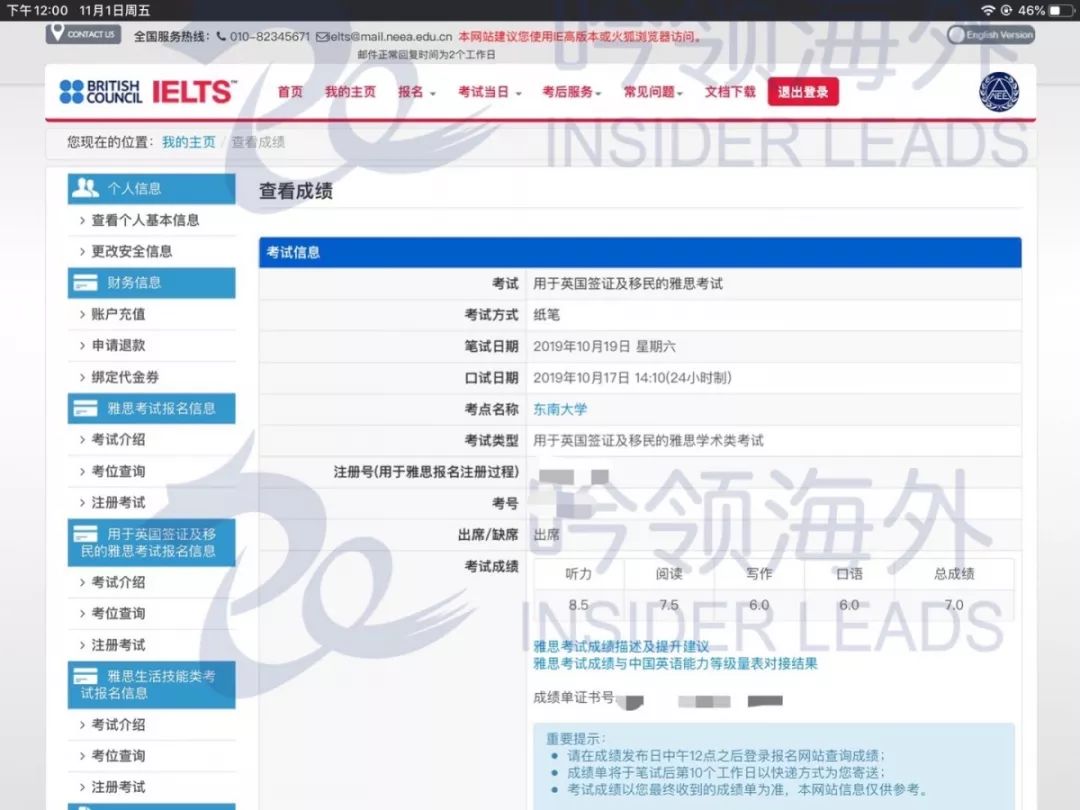The width and height of the screenshot is (1080, 810).
Task: Select 查看个人基本信息 in the sidebar
Action: [x=145, y=220]
